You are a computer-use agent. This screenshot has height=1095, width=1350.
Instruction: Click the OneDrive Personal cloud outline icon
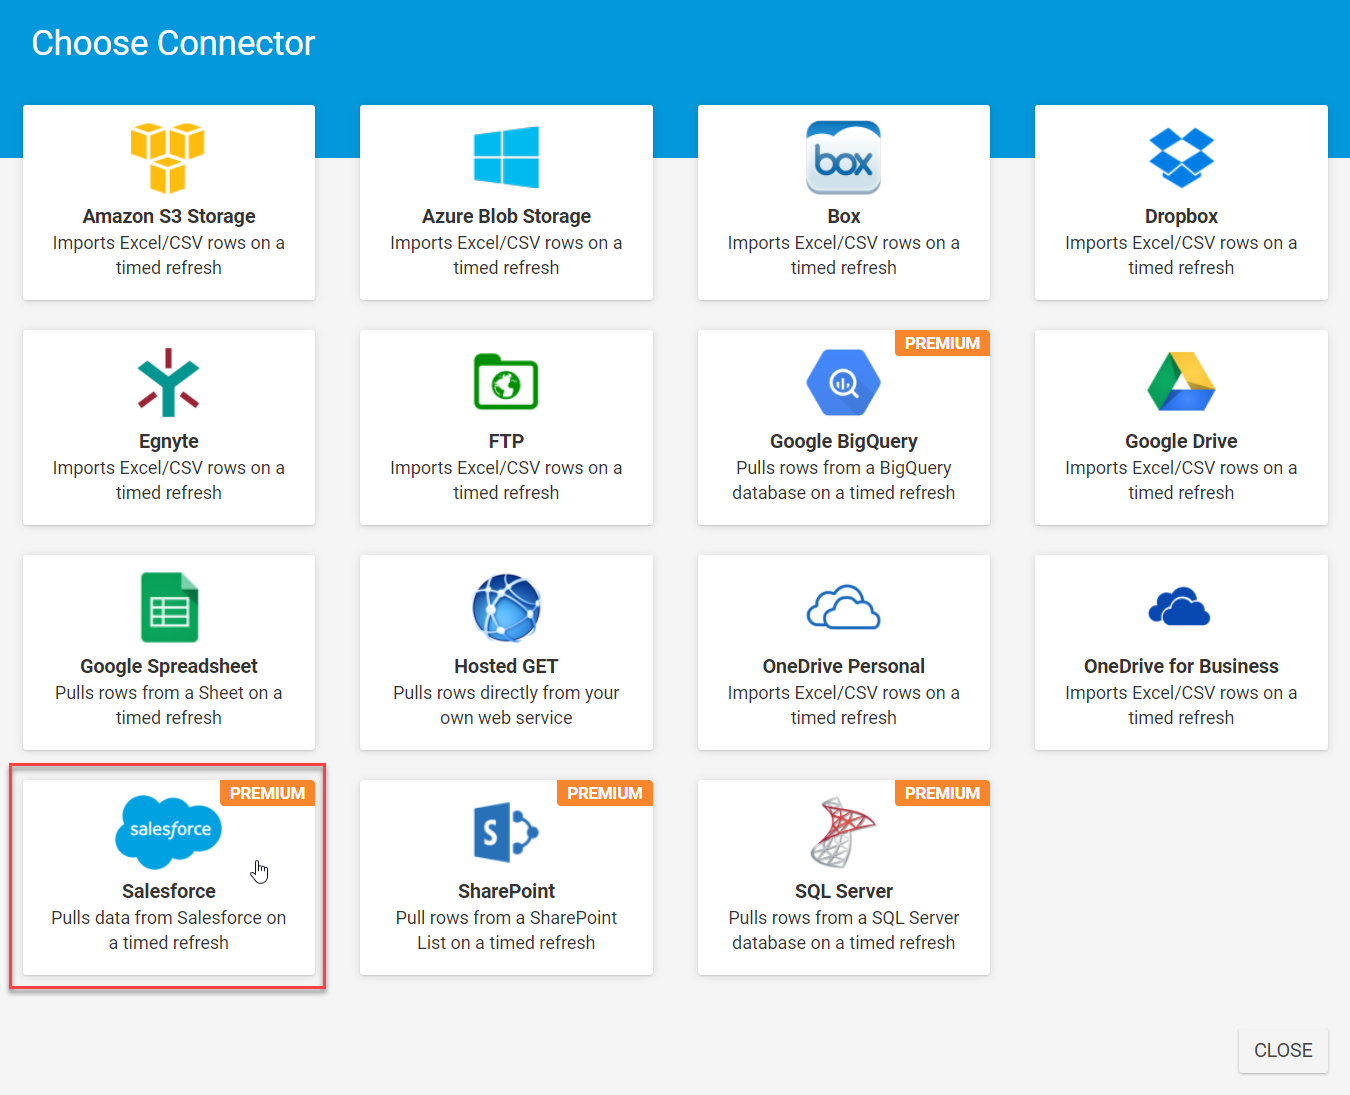point(844,607)
